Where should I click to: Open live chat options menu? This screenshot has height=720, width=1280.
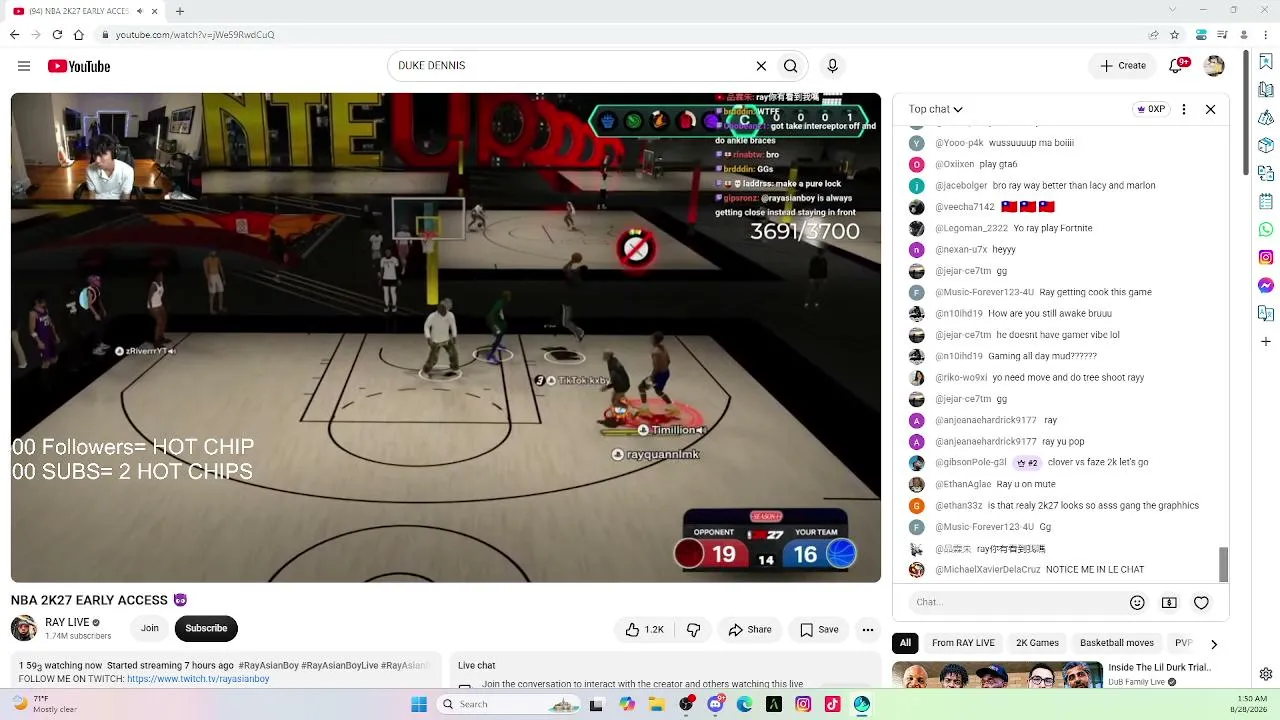[1184, 109]
